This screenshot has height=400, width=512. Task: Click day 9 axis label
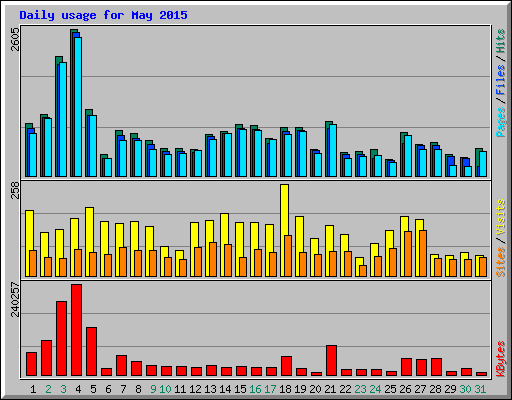153,389
